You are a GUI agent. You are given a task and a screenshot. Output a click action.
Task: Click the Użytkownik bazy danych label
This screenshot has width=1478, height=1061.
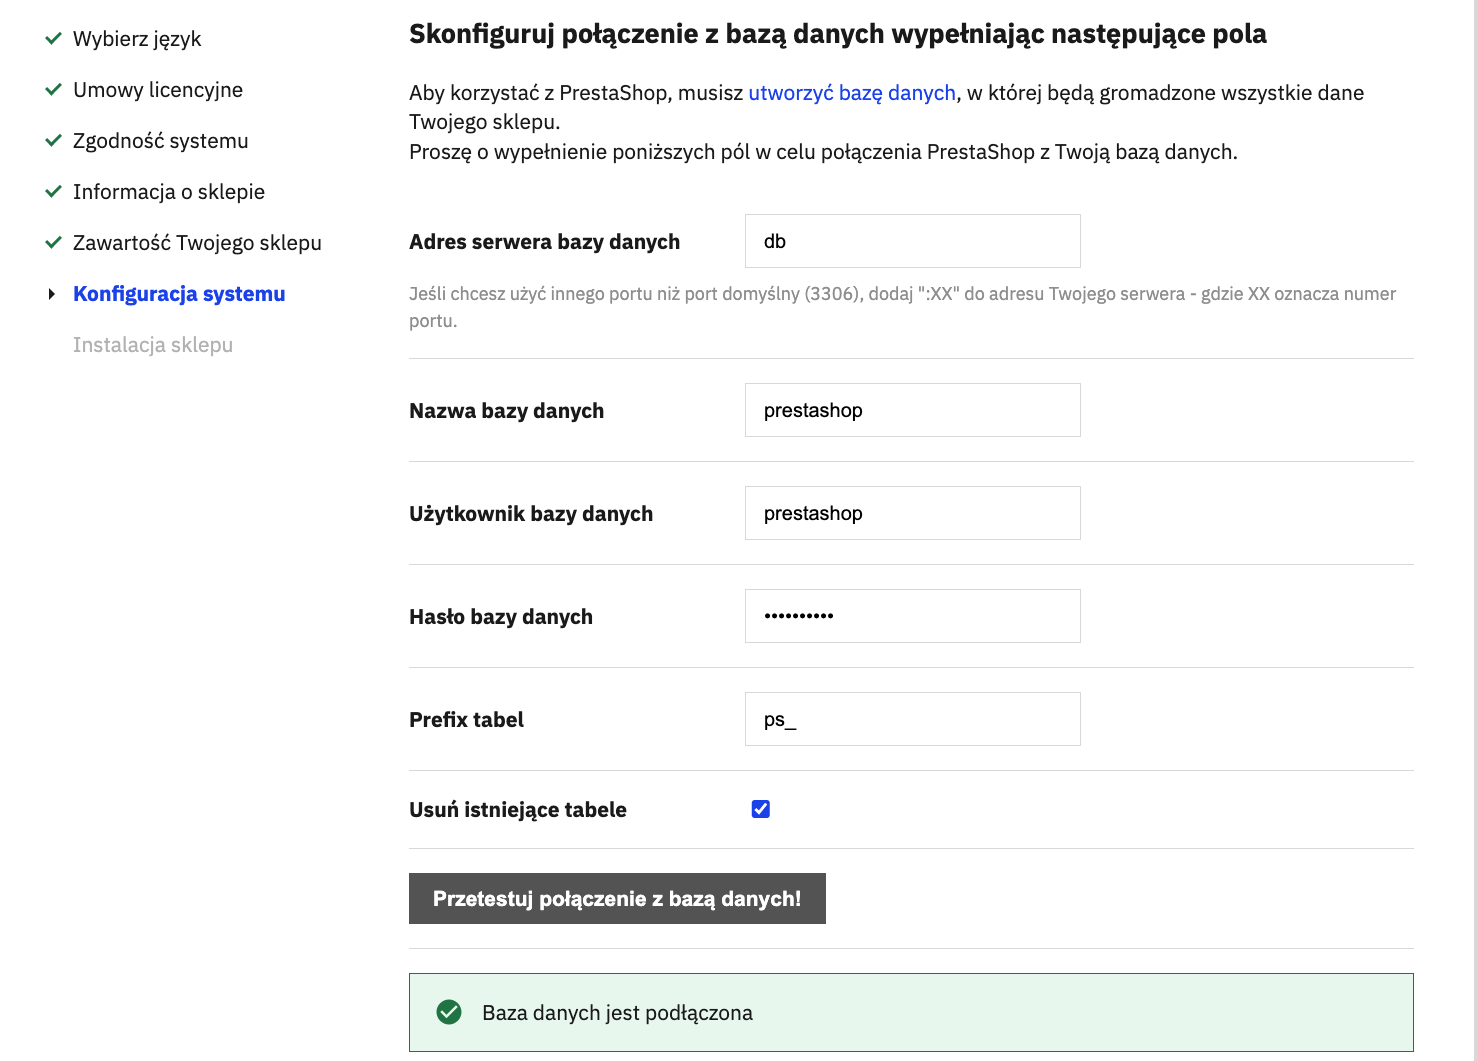(531, 514)
